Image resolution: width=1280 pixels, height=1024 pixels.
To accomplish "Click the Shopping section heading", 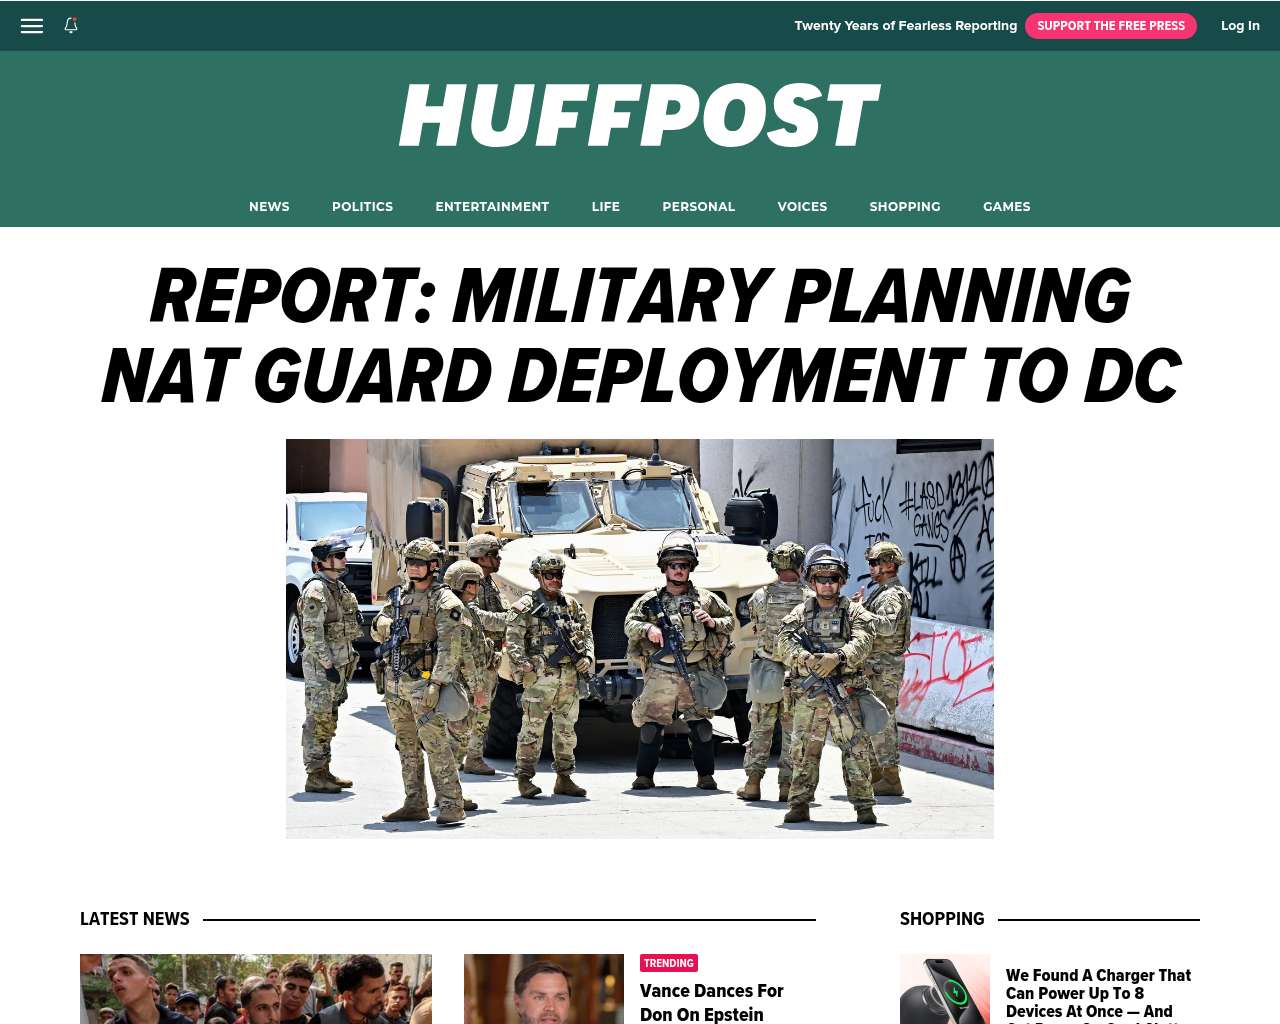I will (x=942, y=919).
